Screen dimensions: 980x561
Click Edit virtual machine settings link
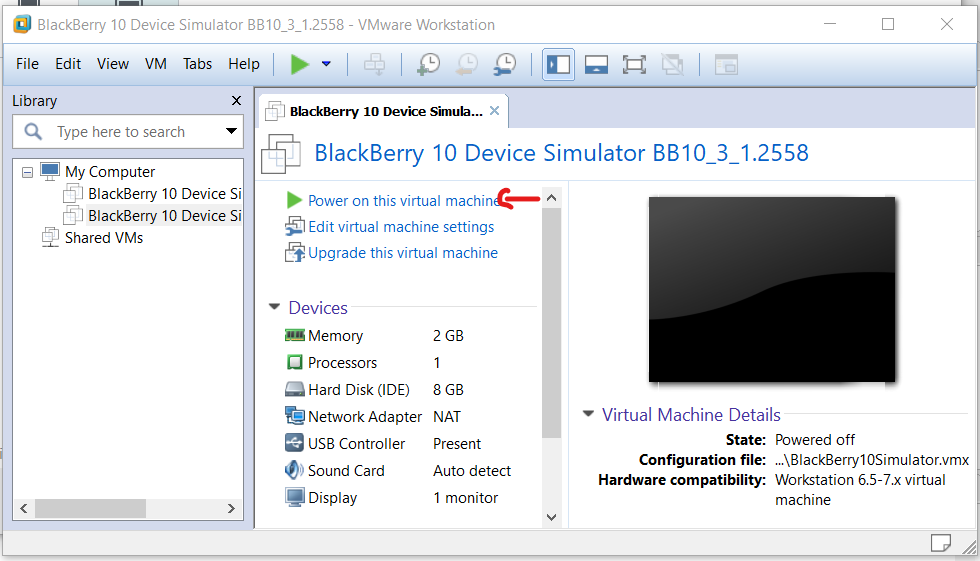pyautogui.click(x=401, y=227)
